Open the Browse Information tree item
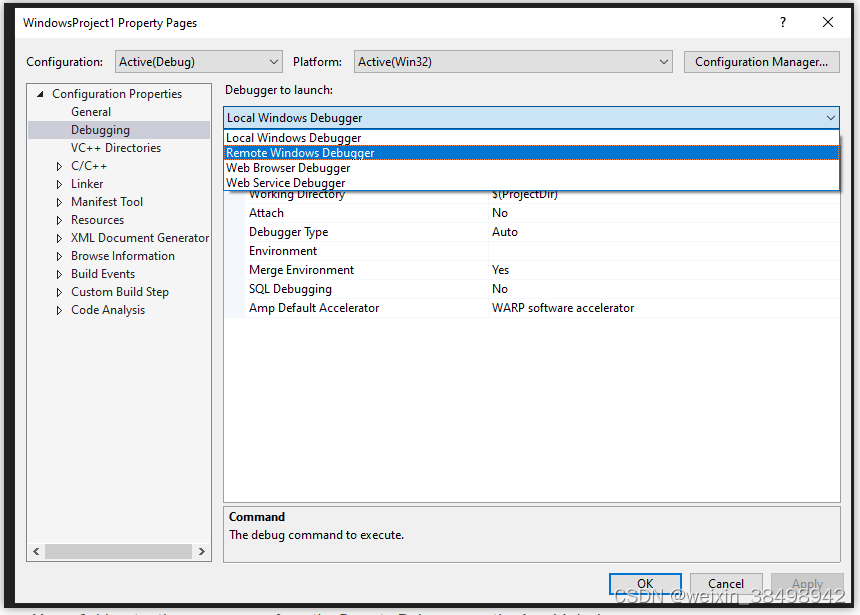 [x=123, y=256]
